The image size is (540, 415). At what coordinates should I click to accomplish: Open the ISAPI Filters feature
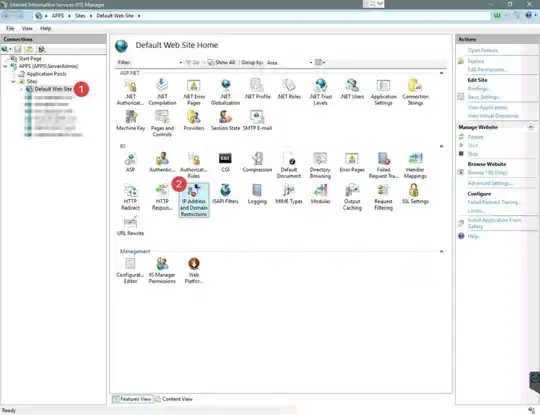click(x=225, y=194)
